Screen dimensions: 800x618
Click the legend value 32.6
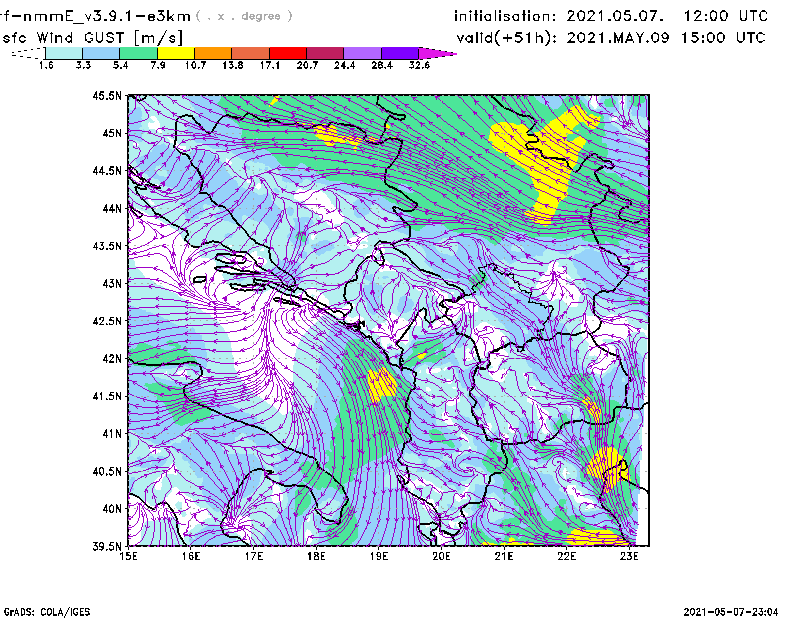click(419, 65)
